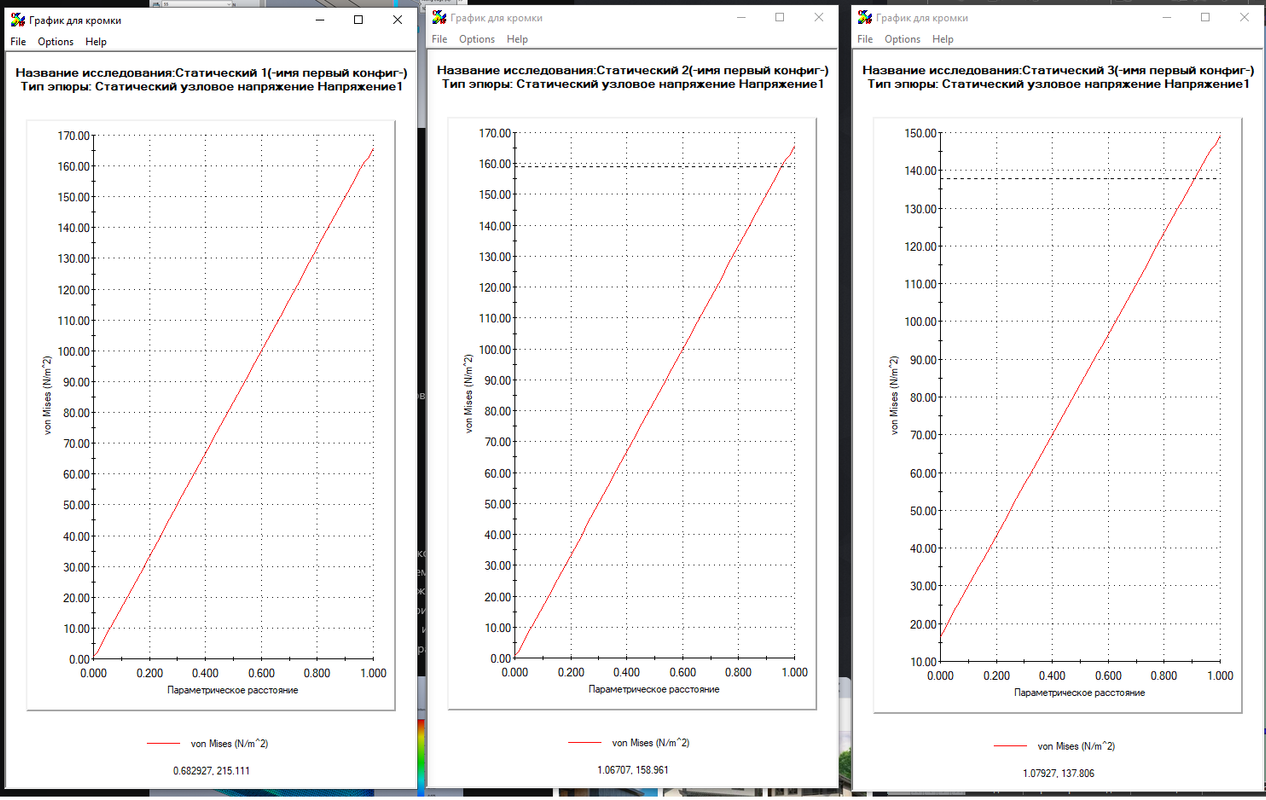Click 160.00 tick label in middle graph
Screen dimensions: 1266x800
click(x=497, y=164)
